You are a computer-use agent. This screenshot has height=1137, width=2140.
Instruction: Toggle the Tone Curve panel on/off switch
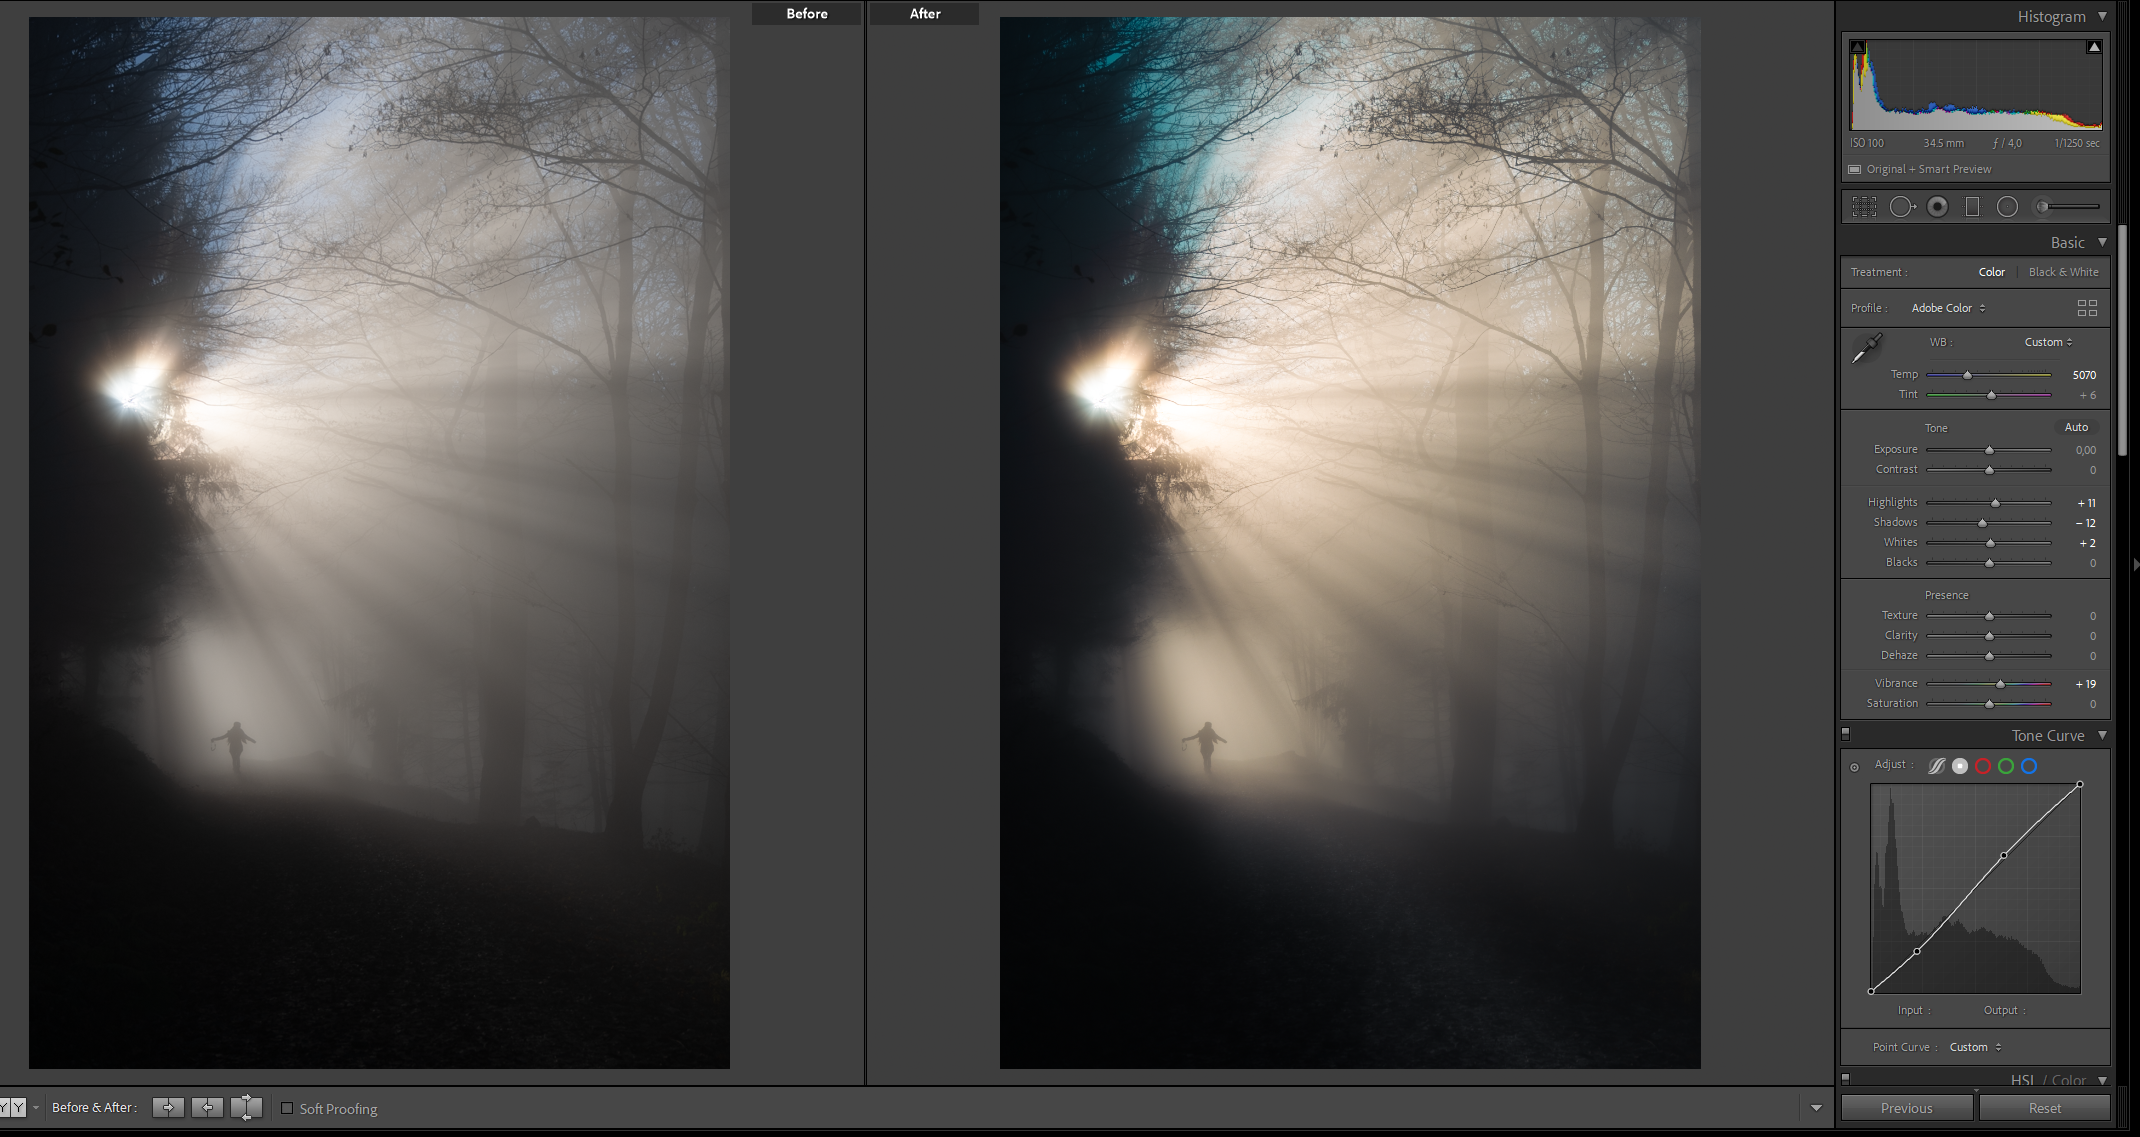click(x=1846, y=734)
